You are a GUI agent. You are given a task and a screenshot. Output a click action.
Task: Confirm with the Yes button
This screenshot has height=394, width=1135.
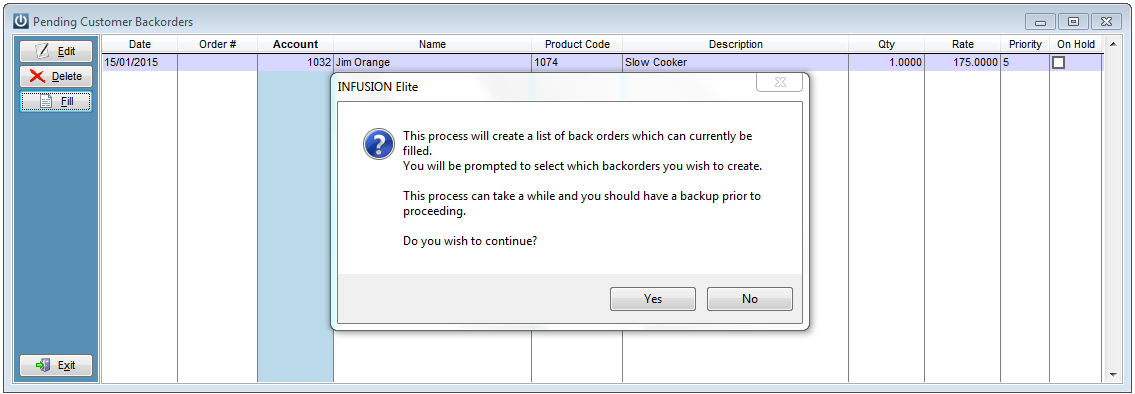653,298
